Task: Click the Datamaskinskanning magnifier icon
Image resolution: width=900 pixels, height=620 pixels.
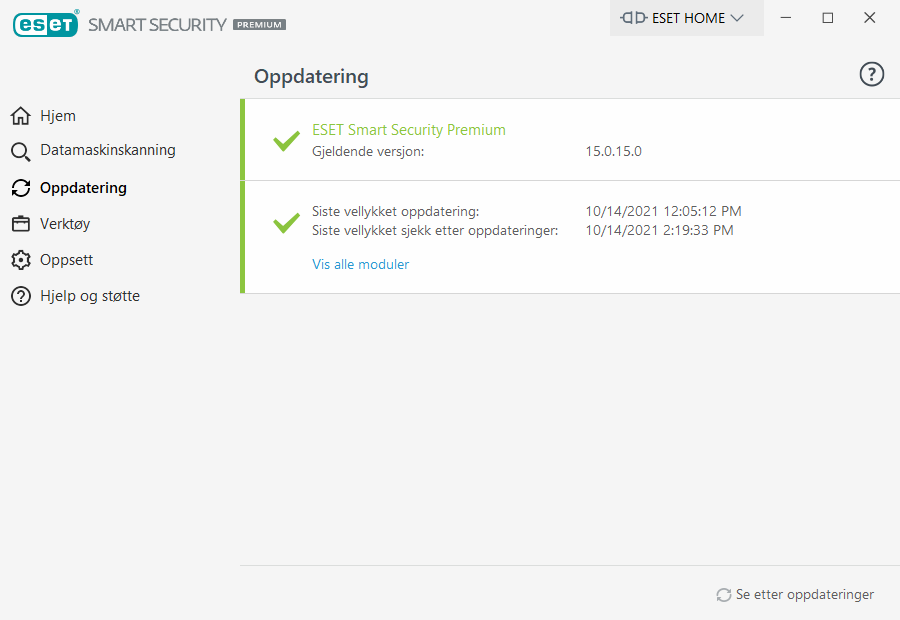Action: 21,152
